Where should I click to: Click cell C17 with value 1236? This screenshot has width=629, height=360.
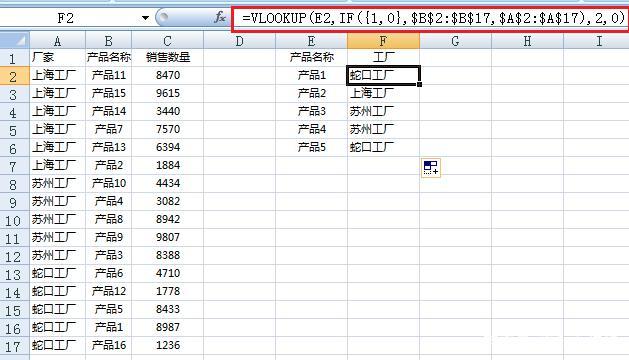tap(168, 345)
